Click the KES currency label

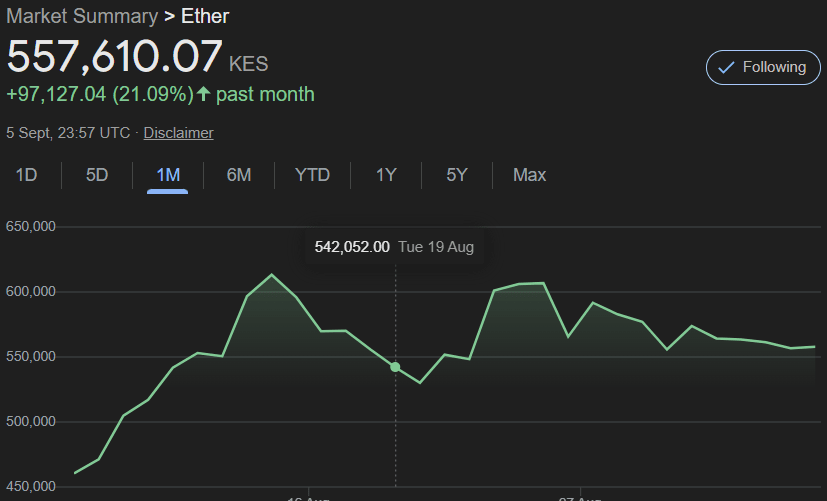click(x=249, y=64)
